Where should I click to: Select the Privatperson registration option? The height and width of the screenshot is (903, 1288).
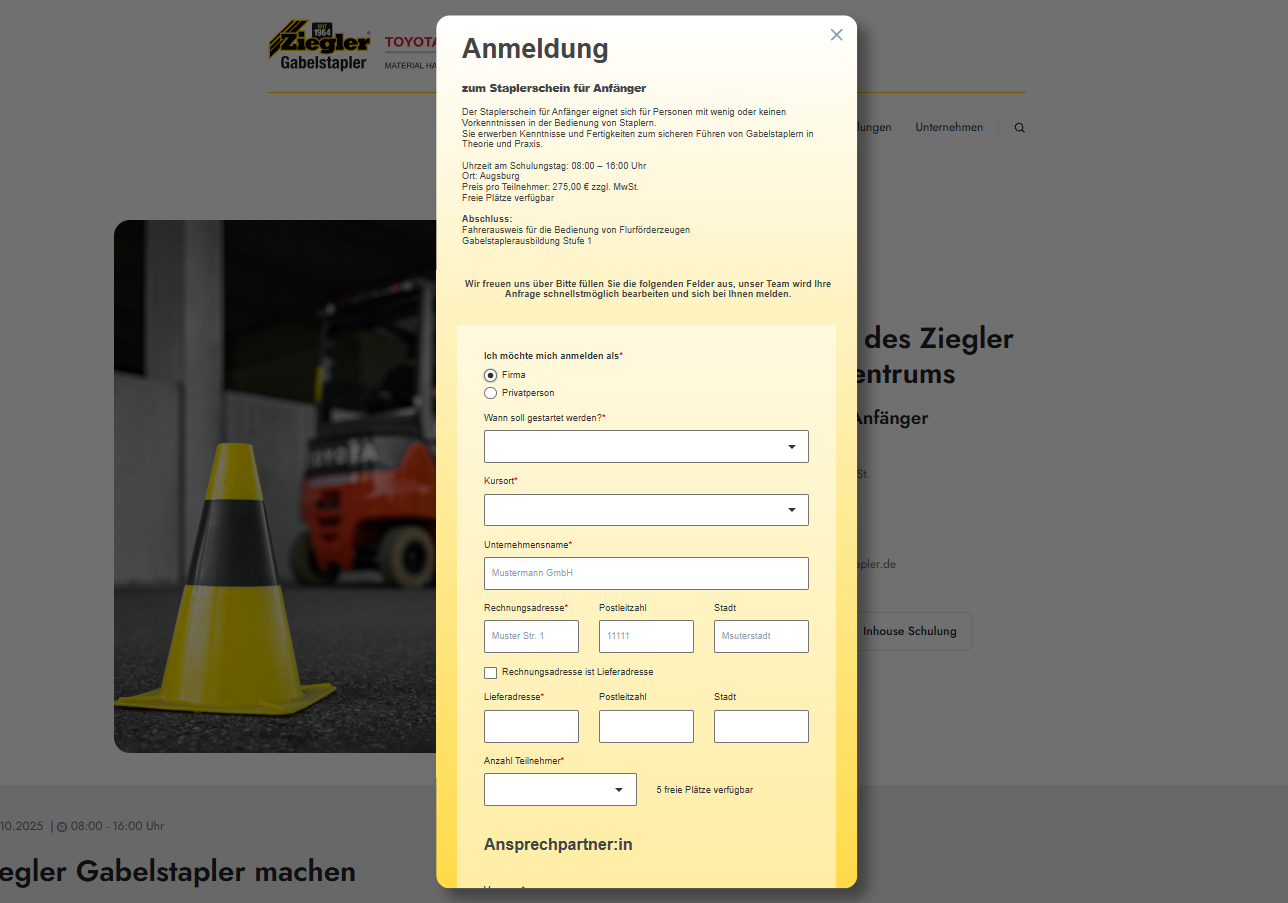tap(490, 393)
